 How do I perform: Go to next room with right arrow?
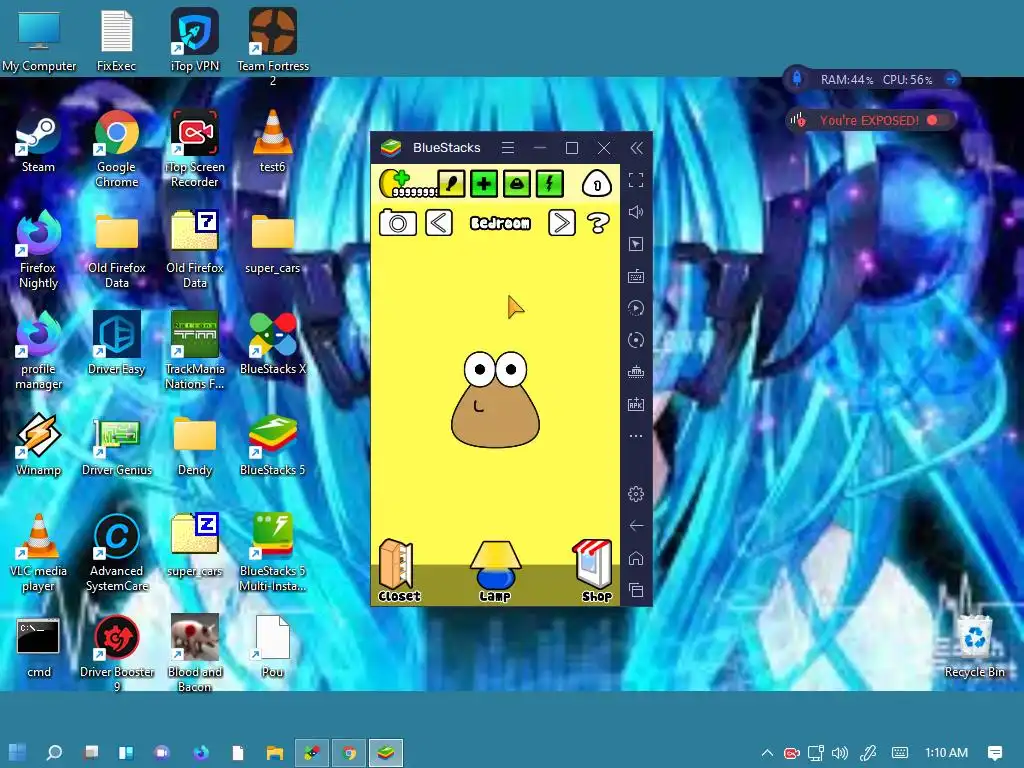pos(562,223)
